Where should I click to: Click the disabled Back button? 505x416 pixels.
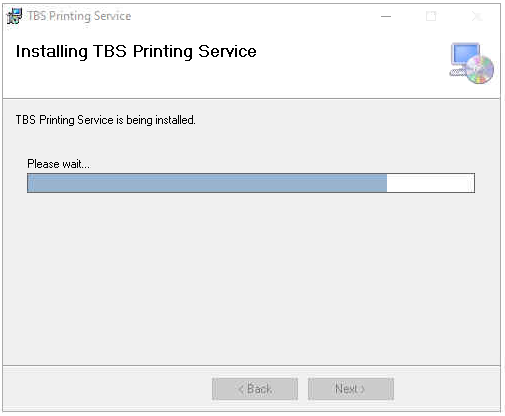255,389
